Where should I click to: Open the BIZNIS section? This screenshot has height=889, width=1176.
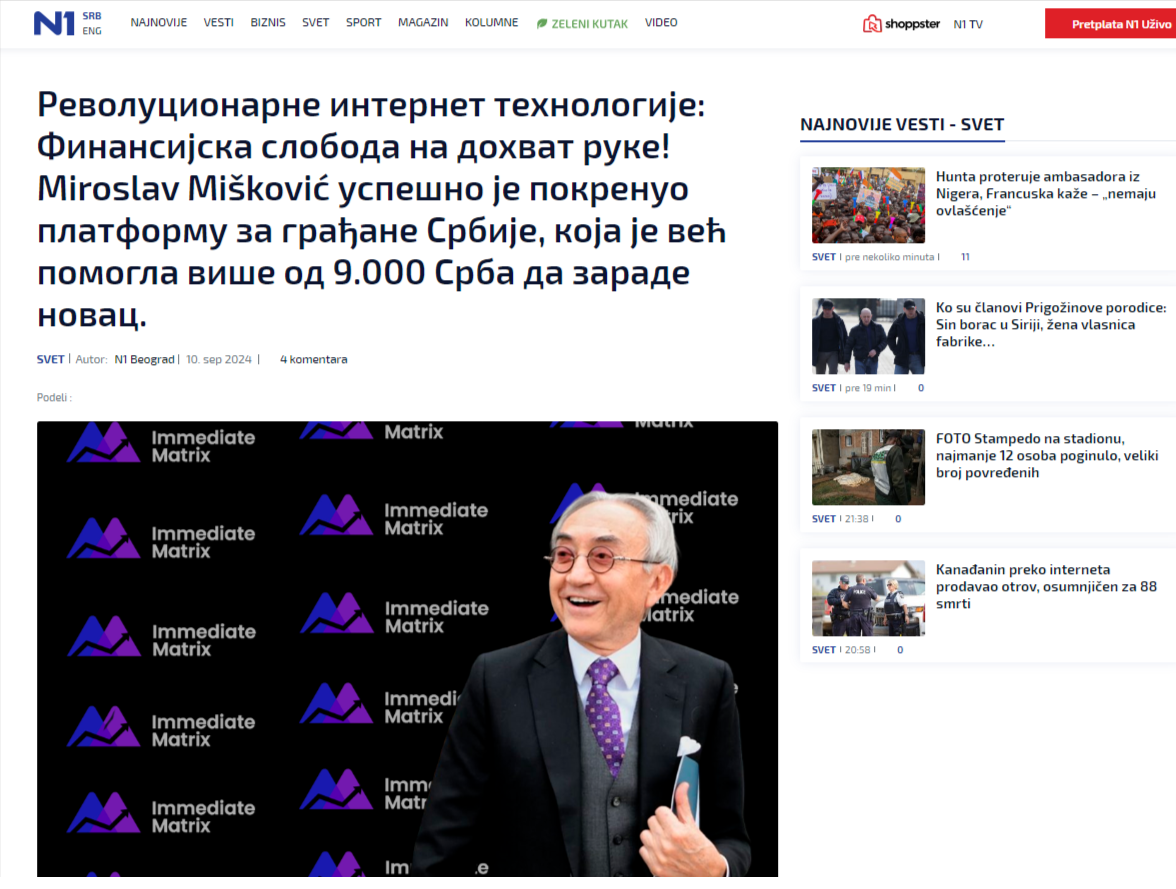pos(268,23)
